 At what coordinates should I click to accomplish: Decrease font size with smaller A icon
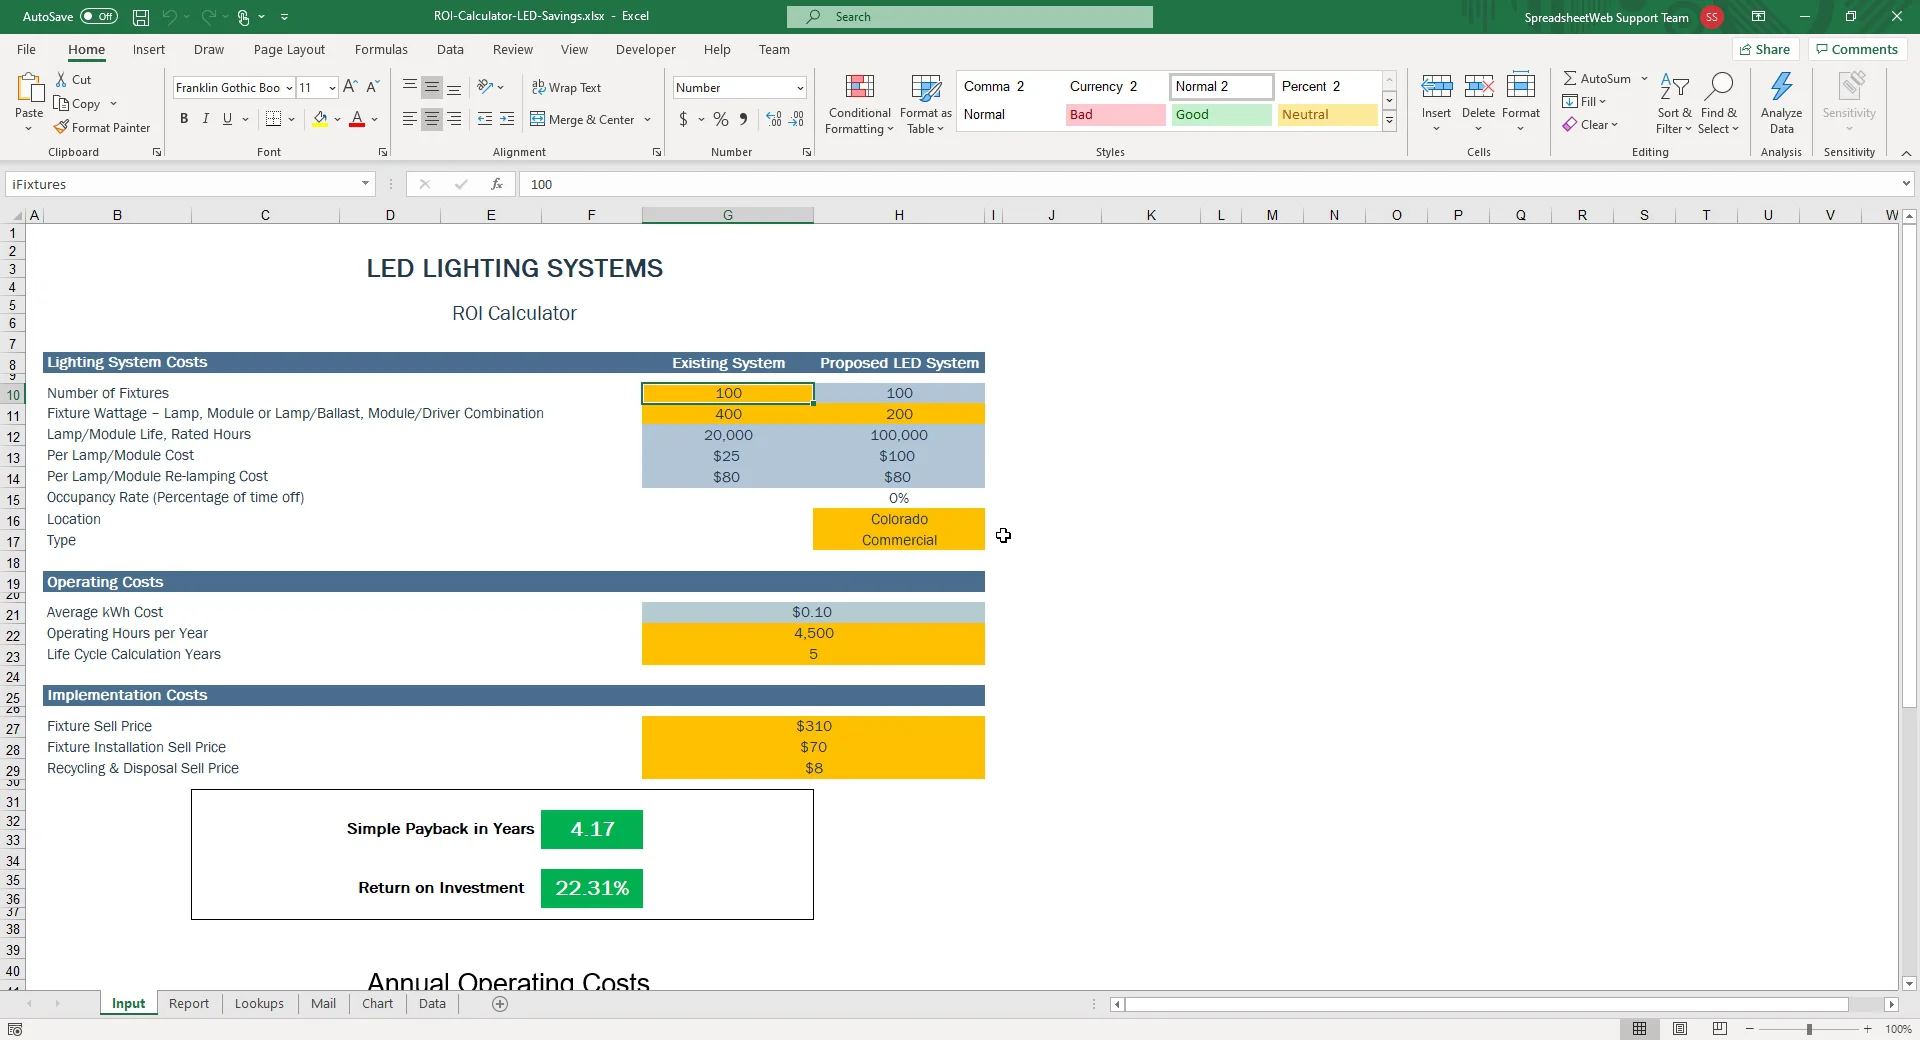(372, 88)
